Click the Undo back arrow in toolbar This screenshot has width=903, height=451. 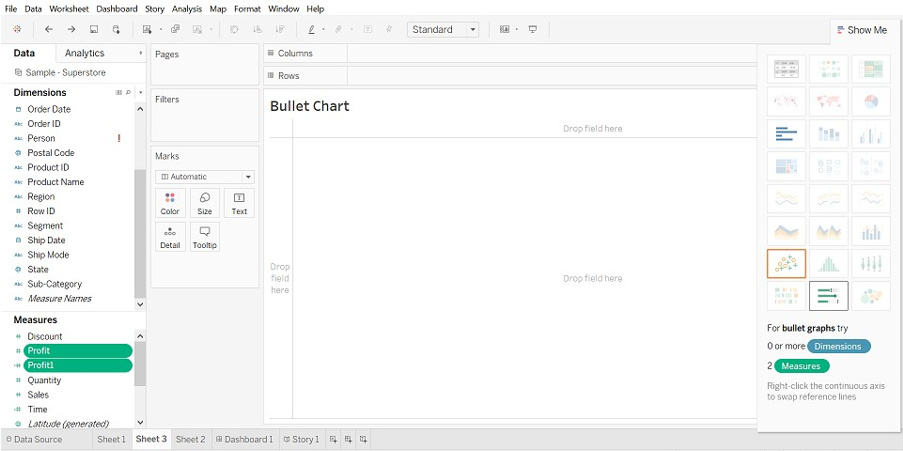coord(49,29)
